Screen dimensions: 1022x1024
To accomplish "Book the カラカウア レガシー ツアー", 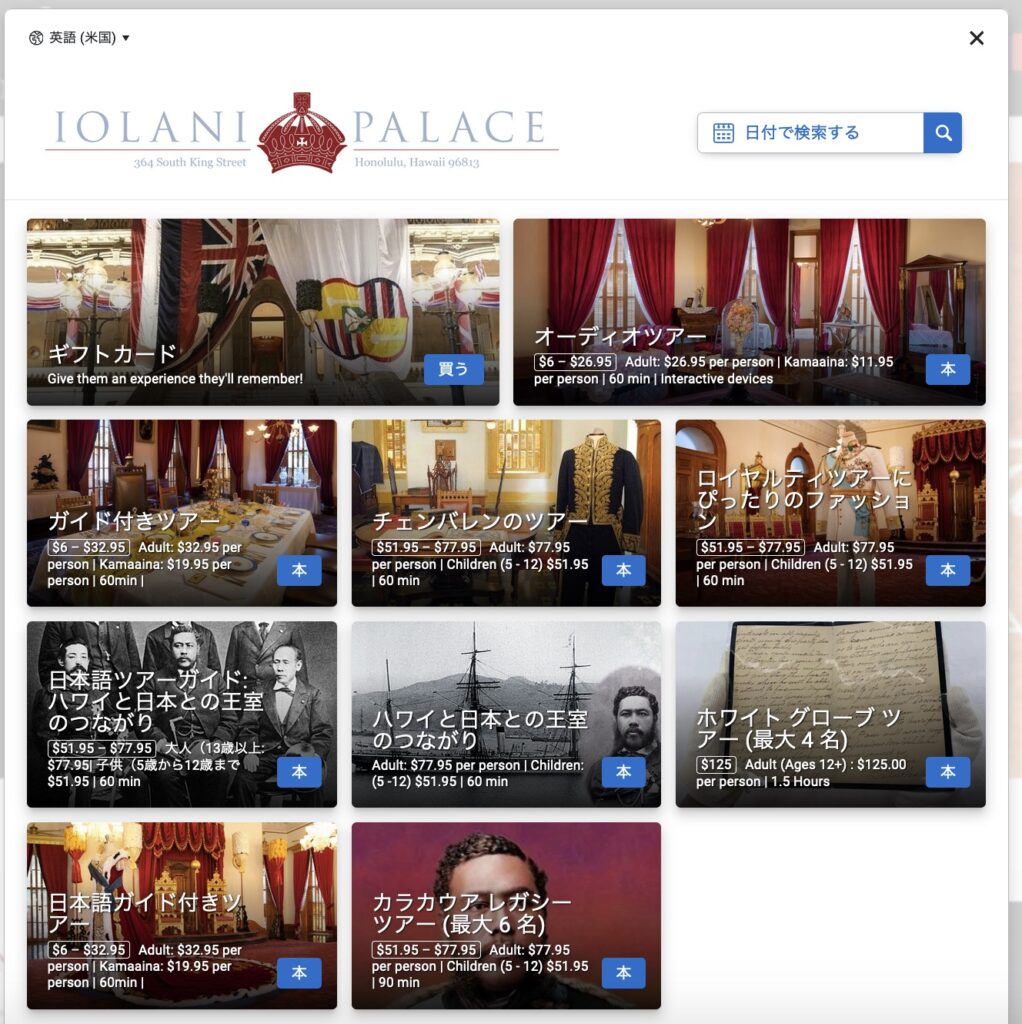I will (623, 973).
